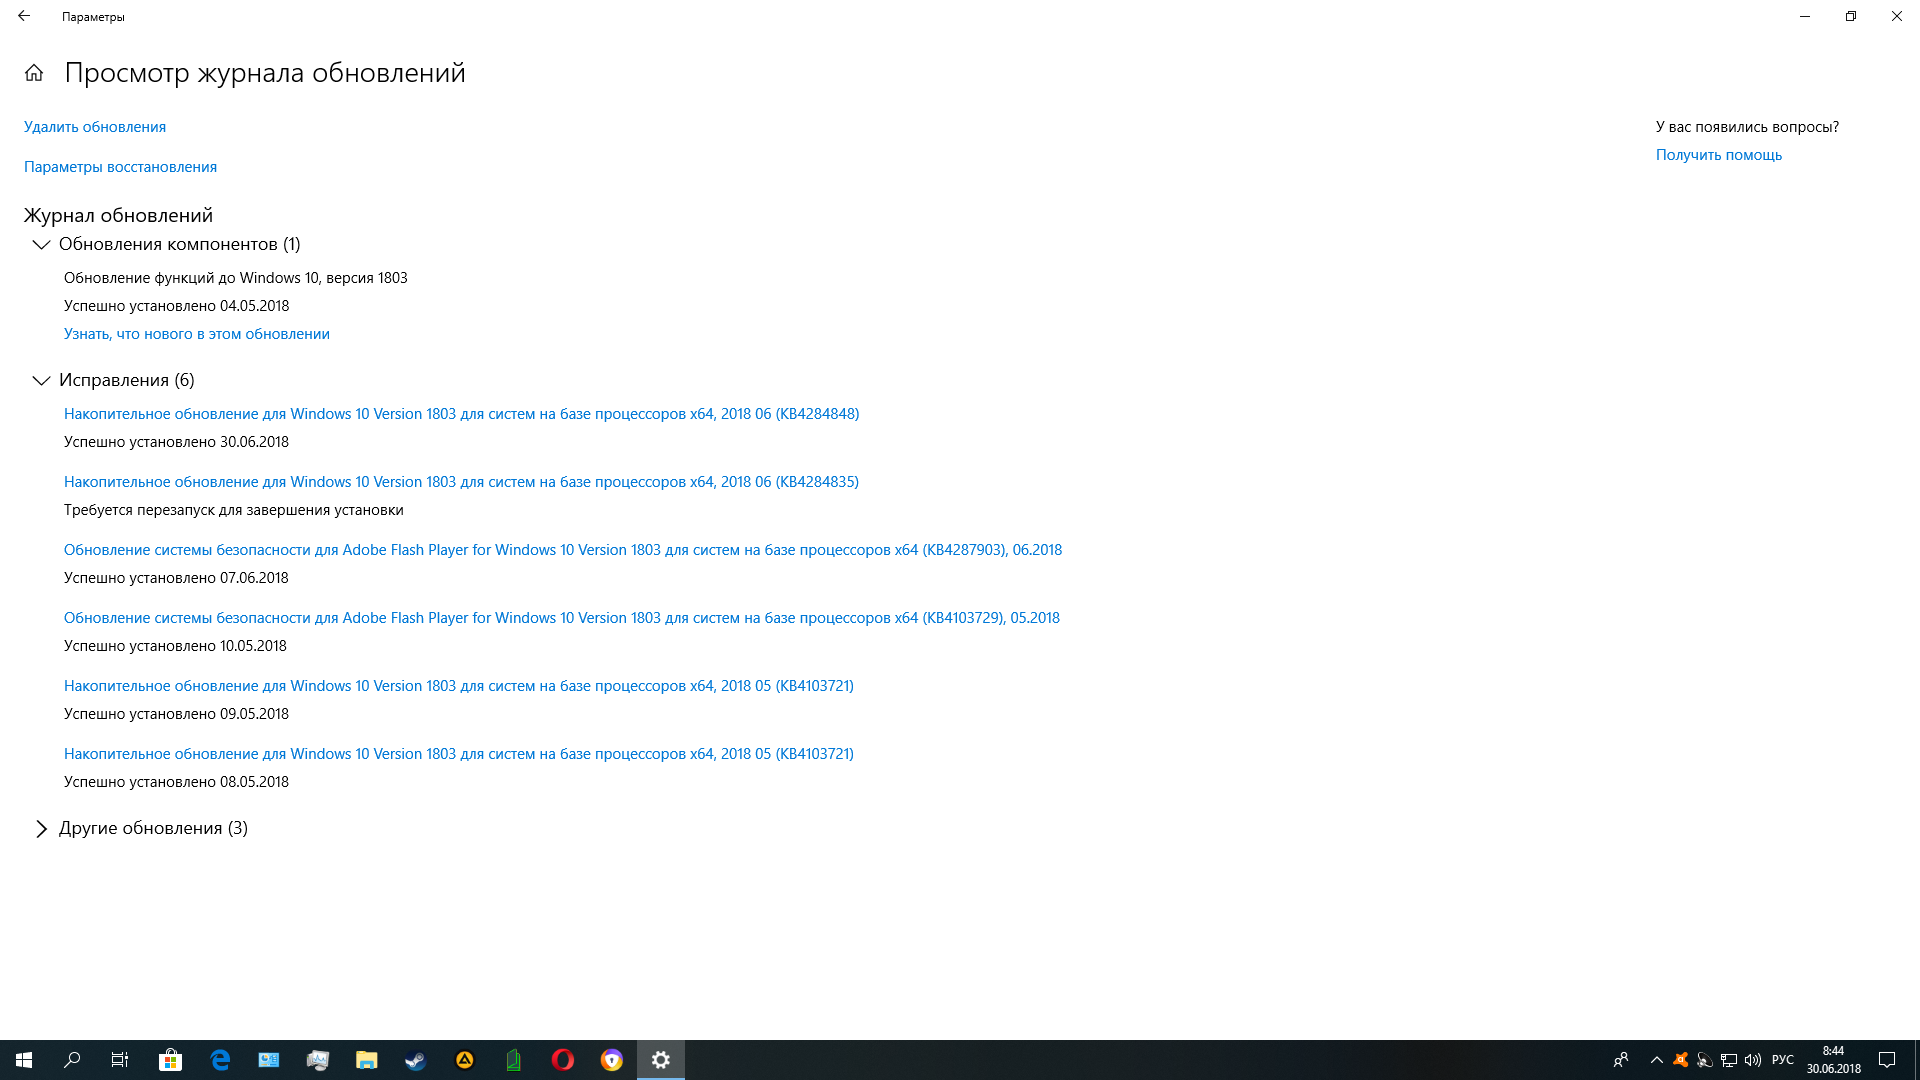Image resolution: width=1920 pixels, height=1080 pixels.
Task: Open cumulative update KB4284835 link
Action: click(461, 482)
